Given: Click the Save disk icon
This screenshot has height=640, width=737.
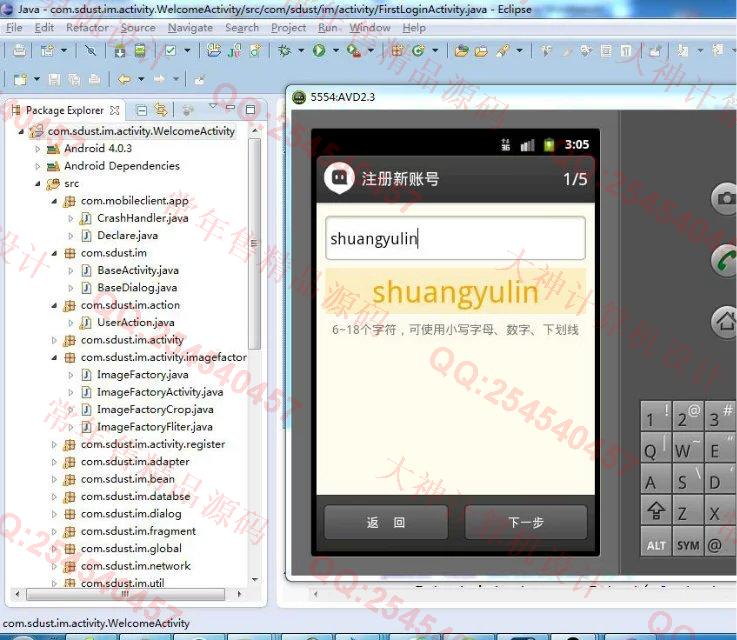Looking at the screenshot, I should click(54, 79).
